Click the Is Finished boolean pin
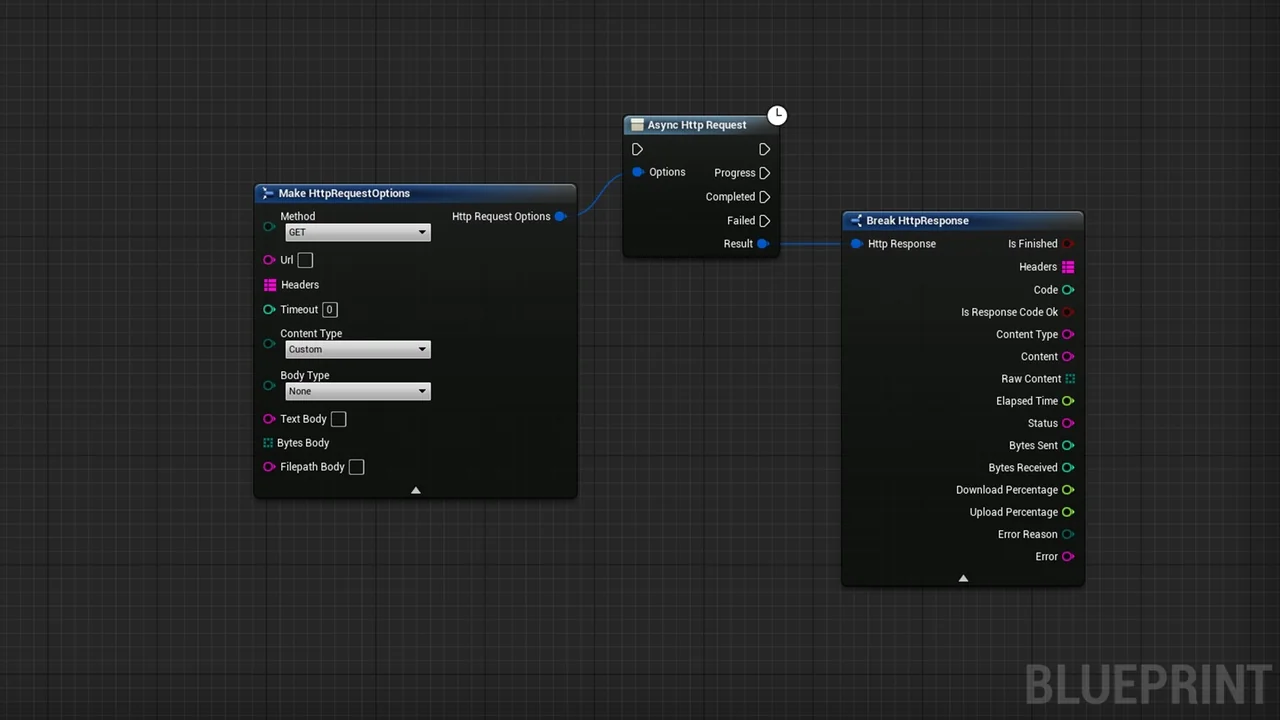This screenshot has width=1280, height=720. pos(1068,244)
